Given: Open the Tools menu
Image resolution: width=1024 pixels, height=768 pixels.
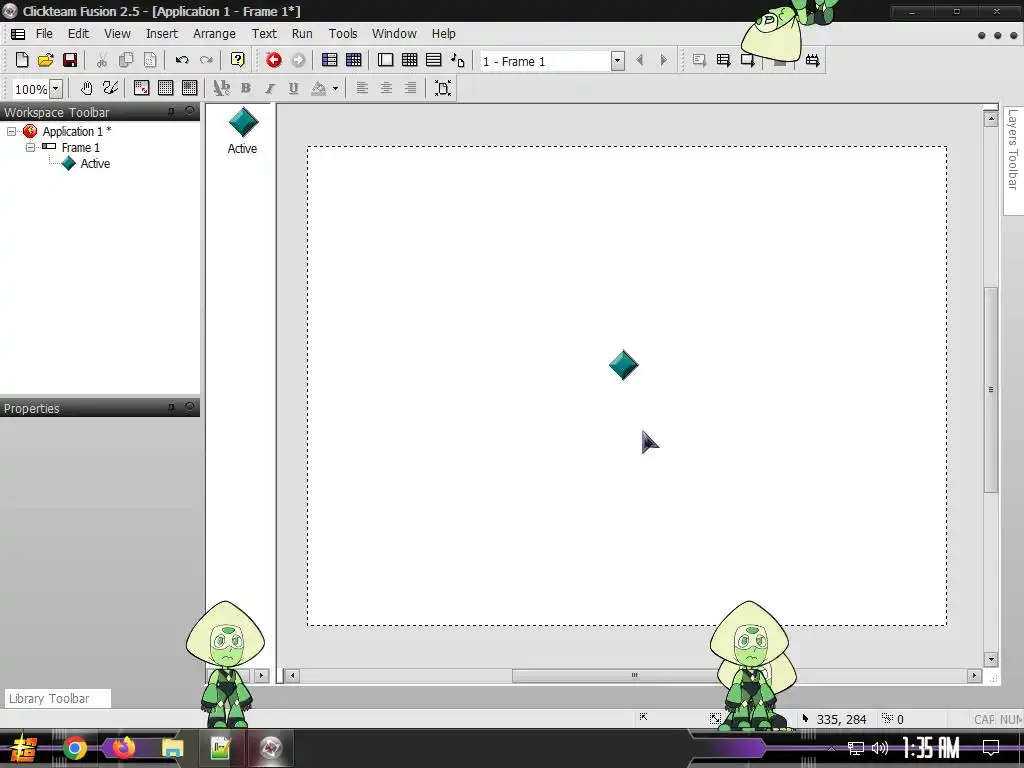Looking at the screenshot, I should 343,33.
